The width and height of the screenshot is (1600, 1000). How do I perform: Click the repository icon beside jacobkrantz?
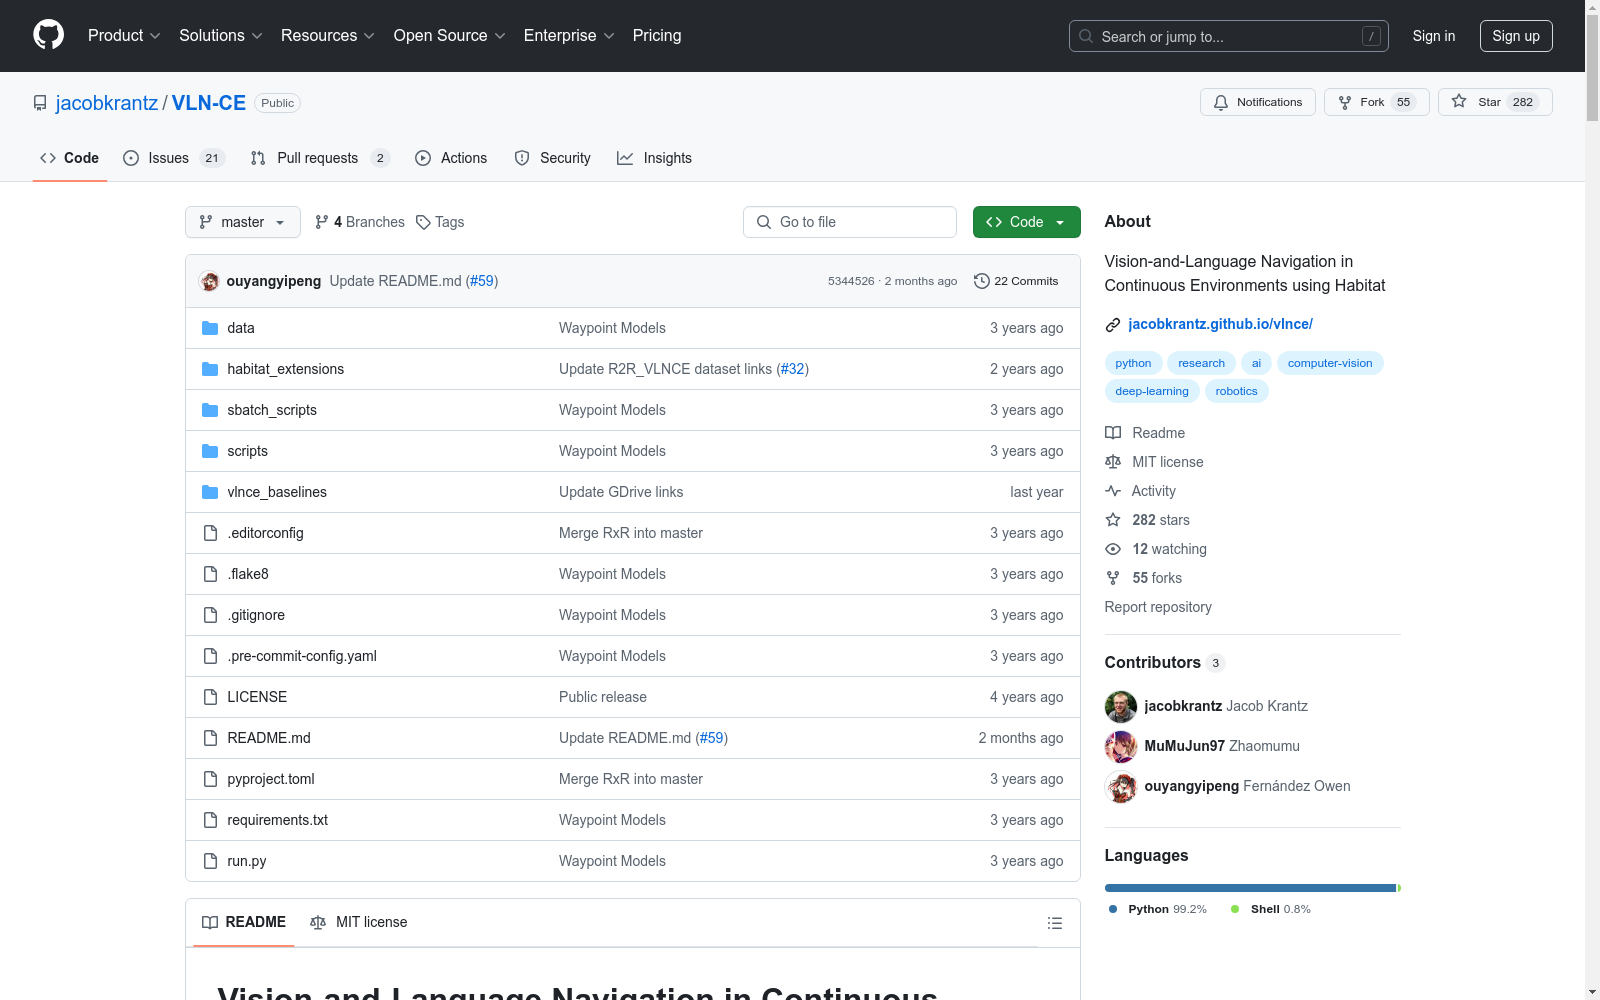[x=40, y=103]
